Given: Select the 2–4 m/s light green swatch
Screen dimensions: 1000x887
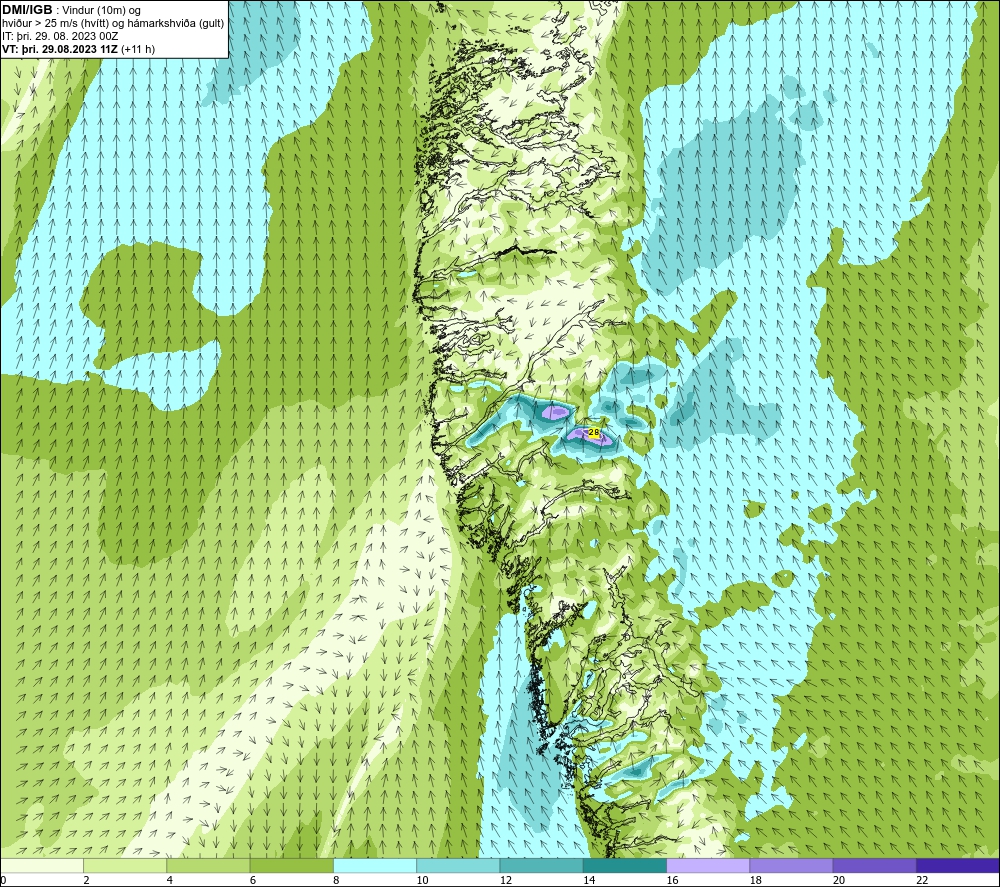Looking at the screenshot, I should 125,865.
